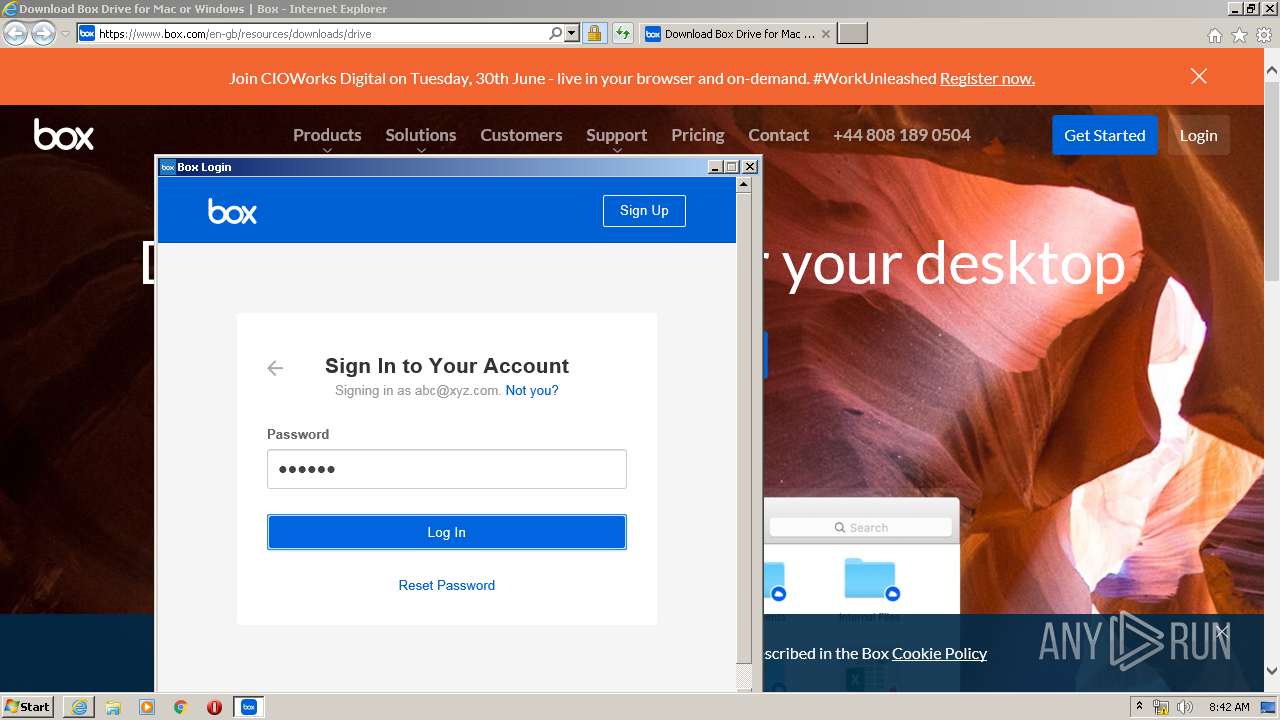Expand the Support menu

pyautogui.click(x=616, y=135)
